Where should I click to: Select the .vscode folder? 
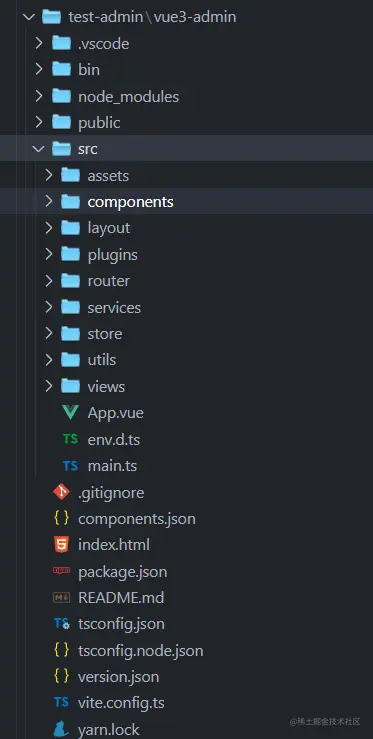[104, 44]
